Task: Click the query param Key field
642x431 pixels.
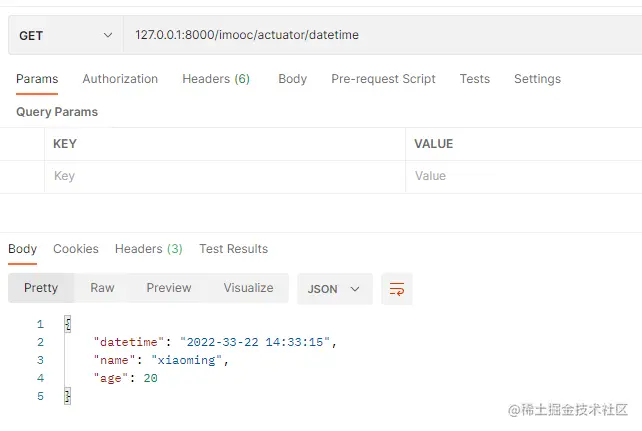Action: click(225, 176)
